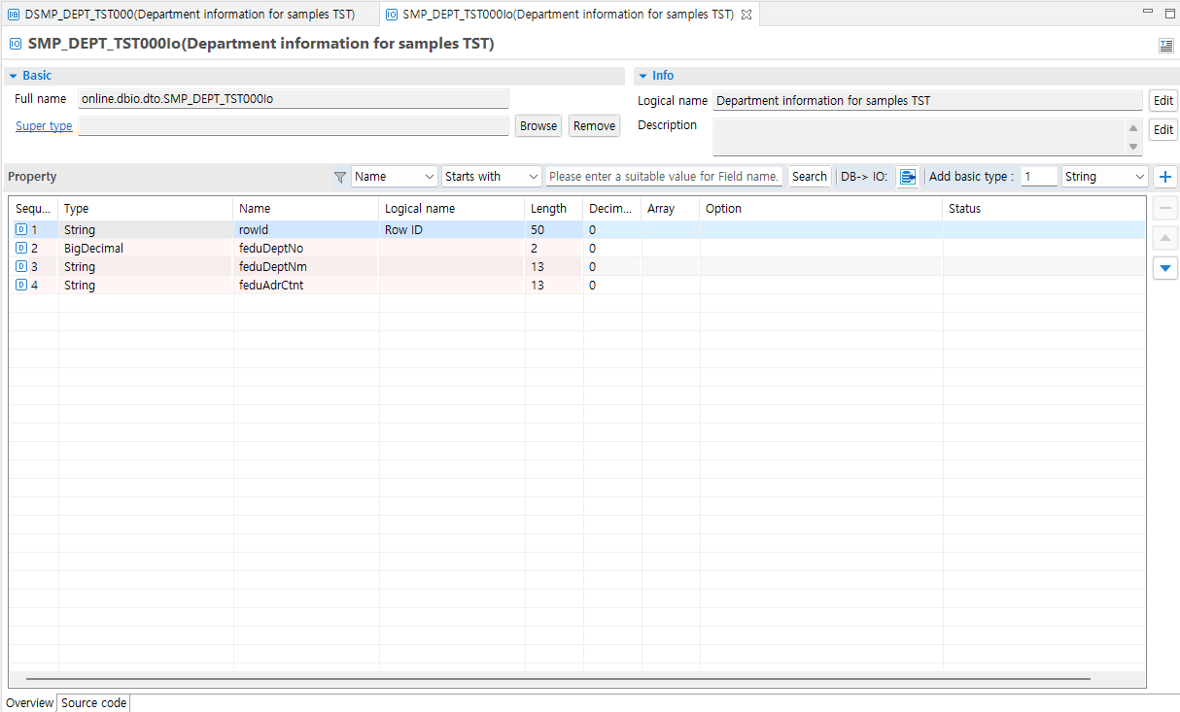Open the Name filter field dropdown
1180x712 pixels.
point(394,177)
